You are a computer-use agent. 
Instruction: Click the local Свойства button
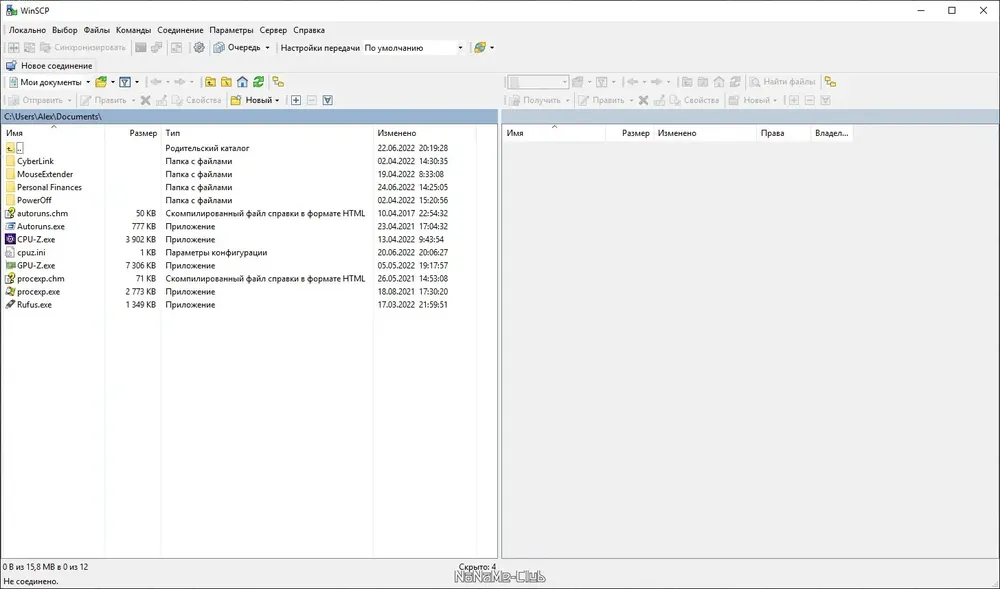coord(197,100)
